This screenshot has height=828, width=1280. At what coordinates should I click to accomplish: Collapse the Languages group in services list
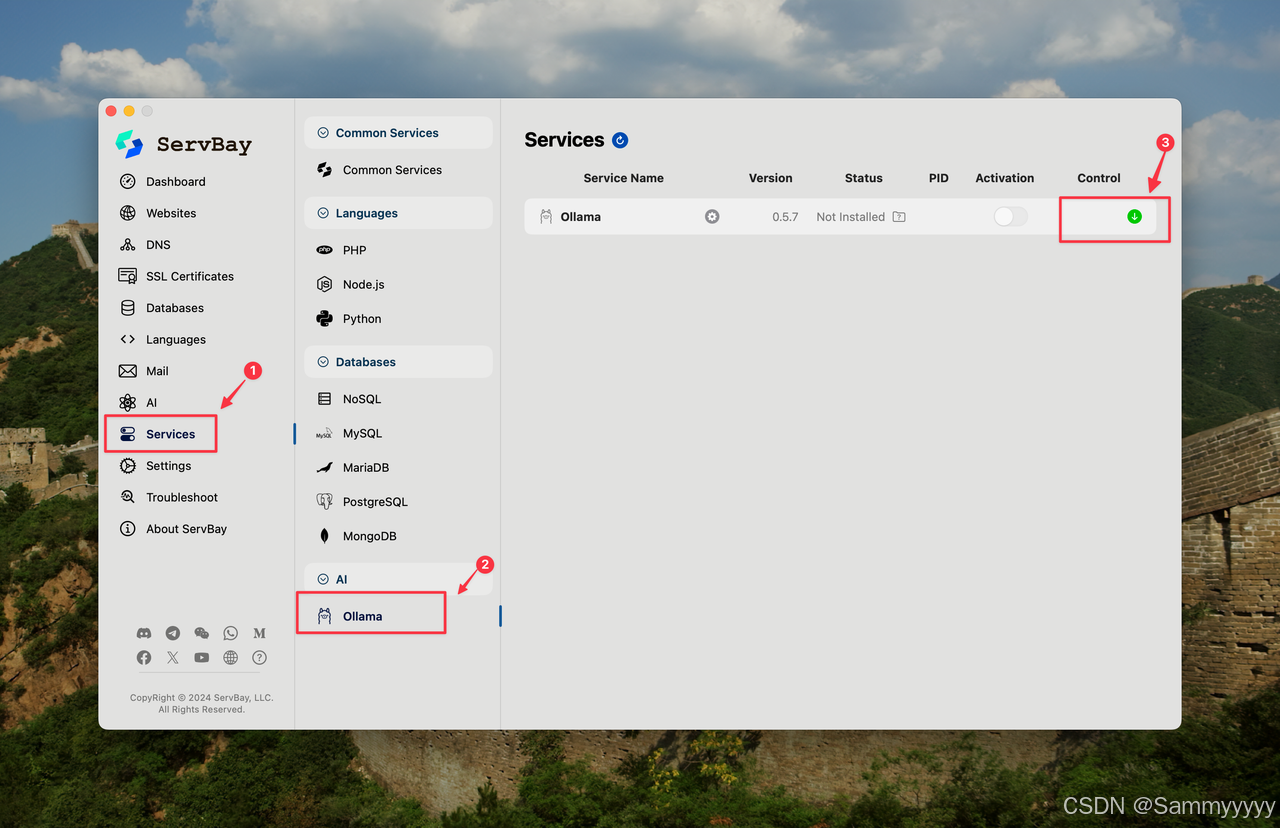point(398,213)
